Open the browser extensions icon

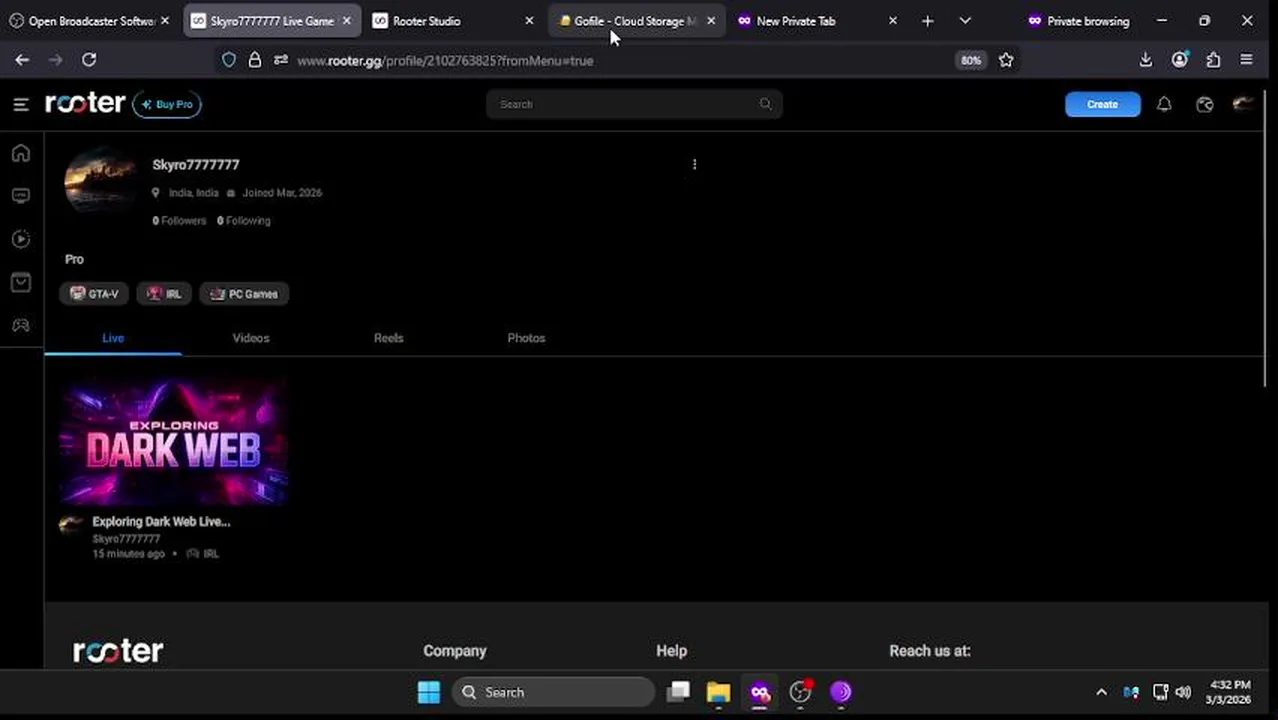click(1213, 60)
